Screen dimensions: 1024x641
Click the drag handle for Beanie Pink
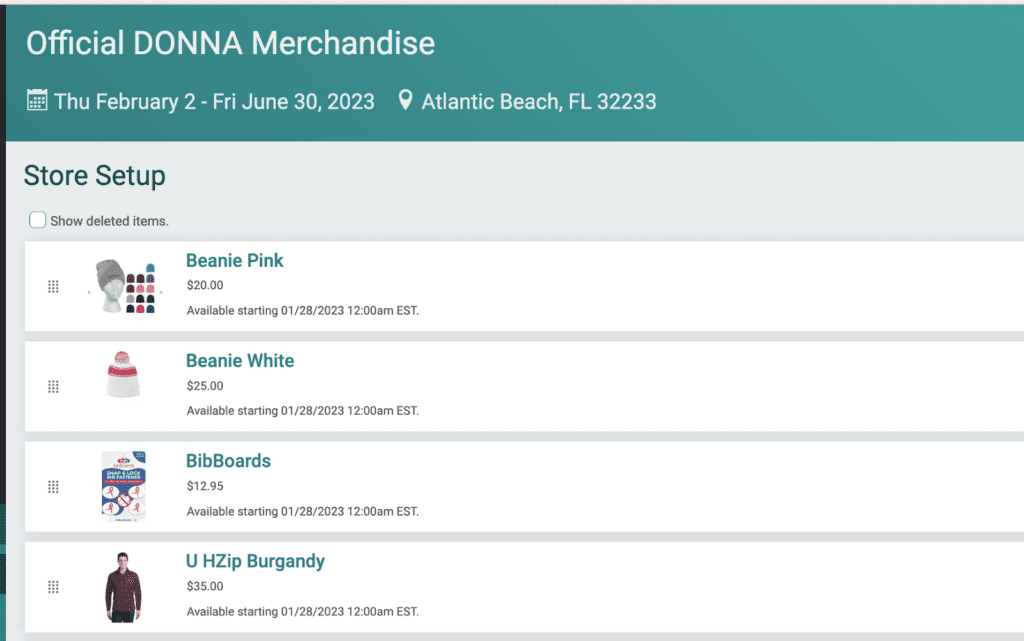pos(54,287)
